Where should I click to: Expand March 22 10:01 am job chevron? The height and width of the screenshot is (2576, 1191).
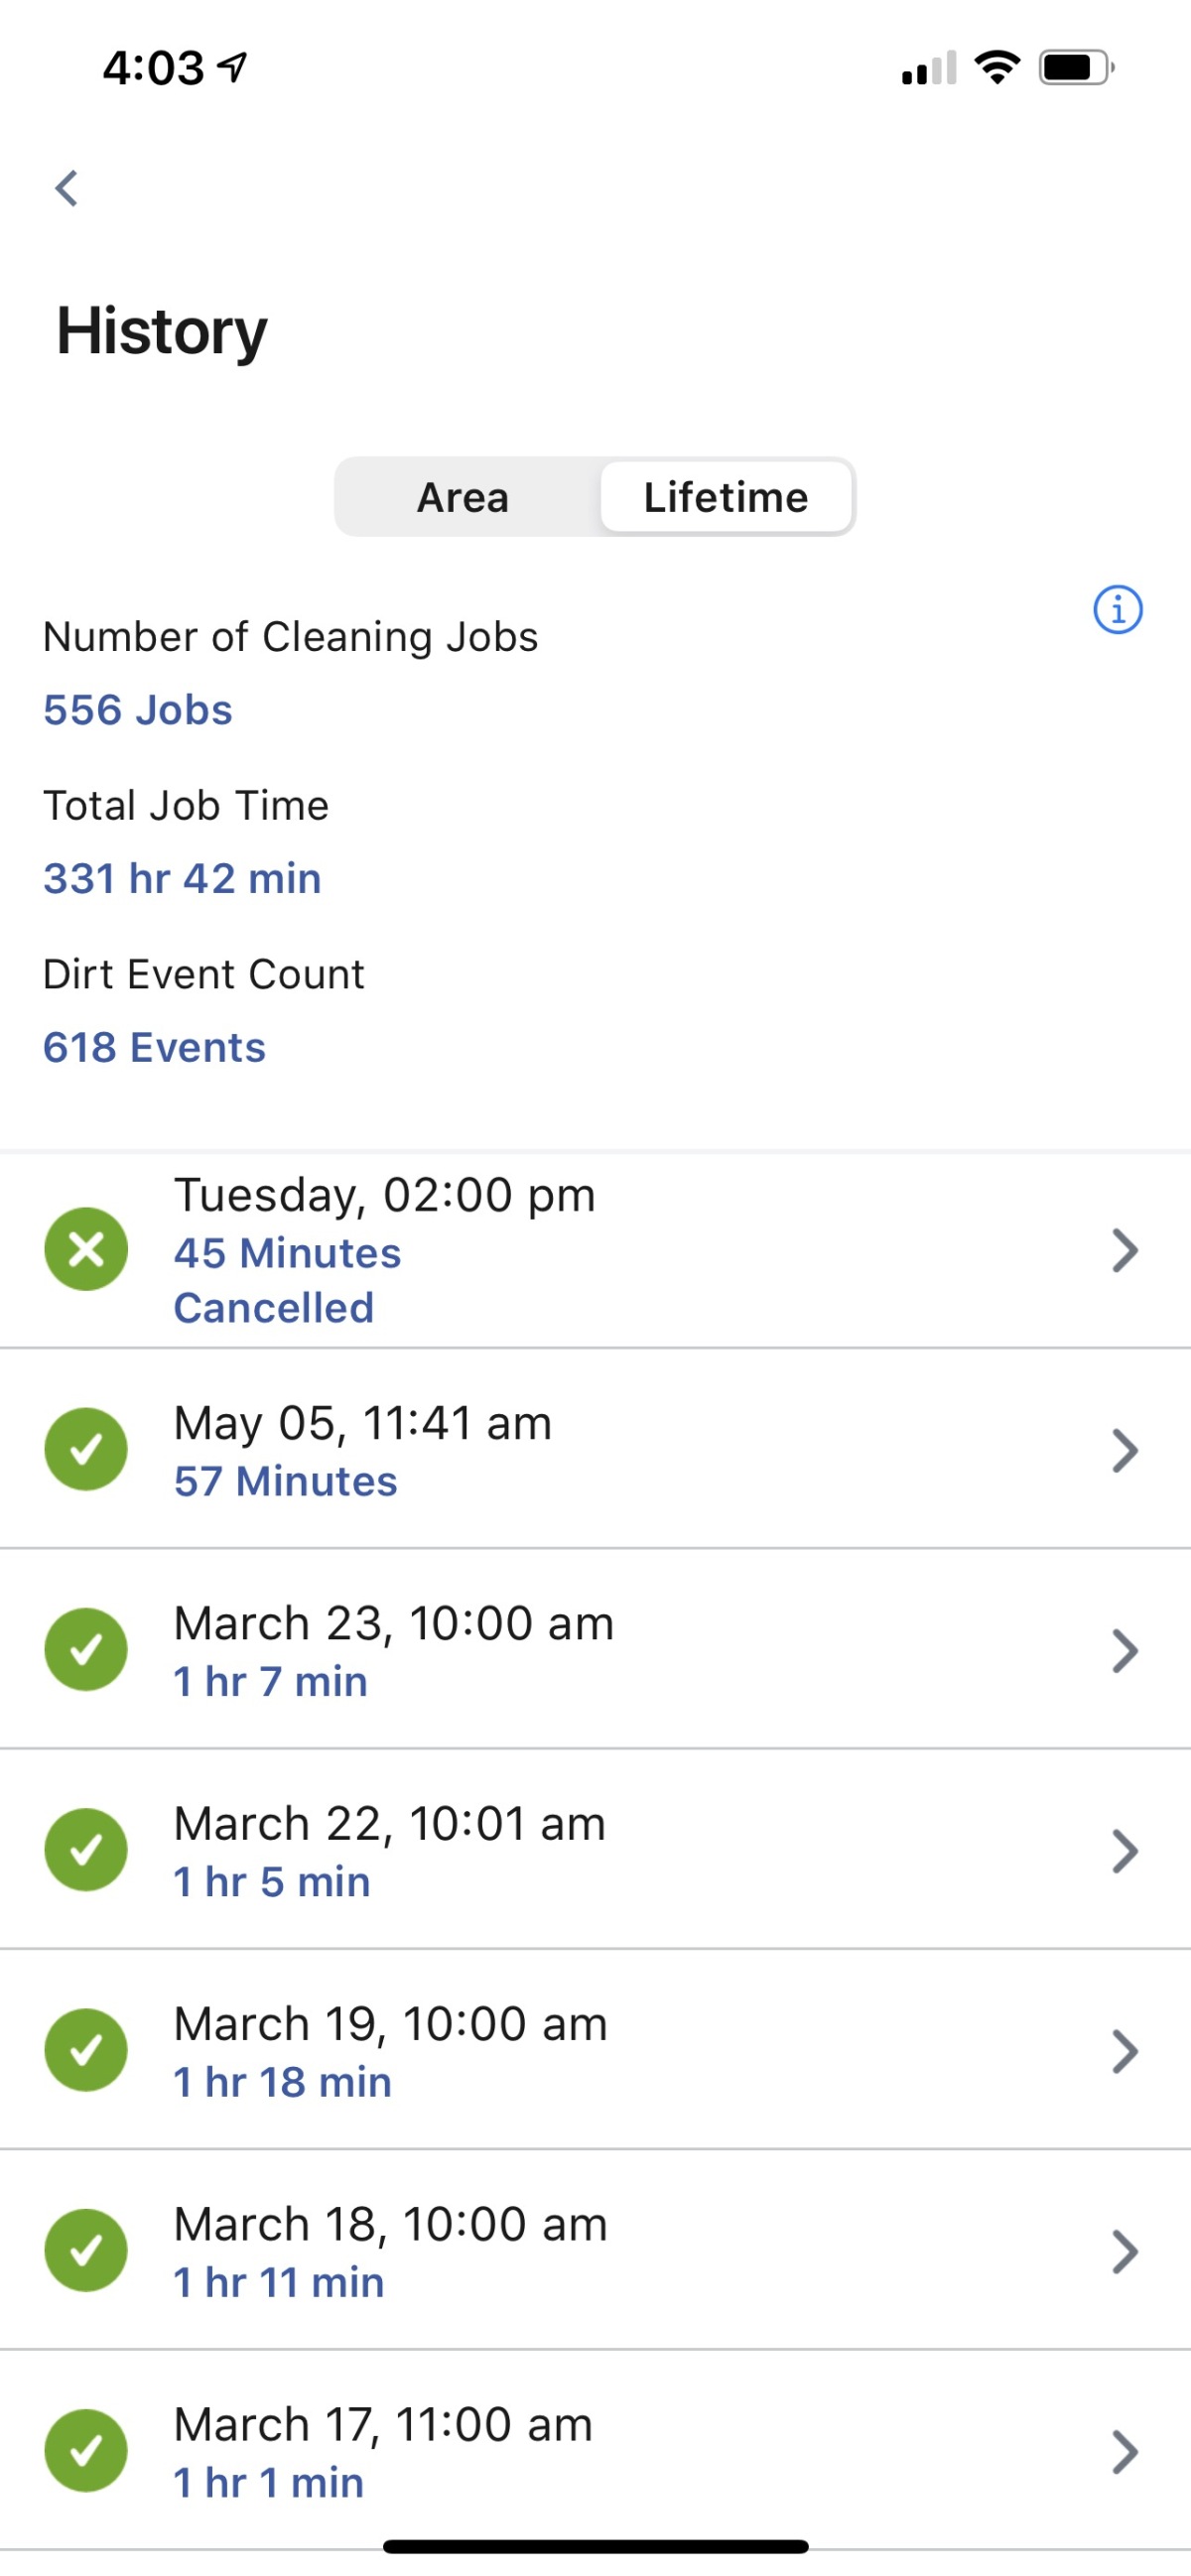pos(1125,1851)
